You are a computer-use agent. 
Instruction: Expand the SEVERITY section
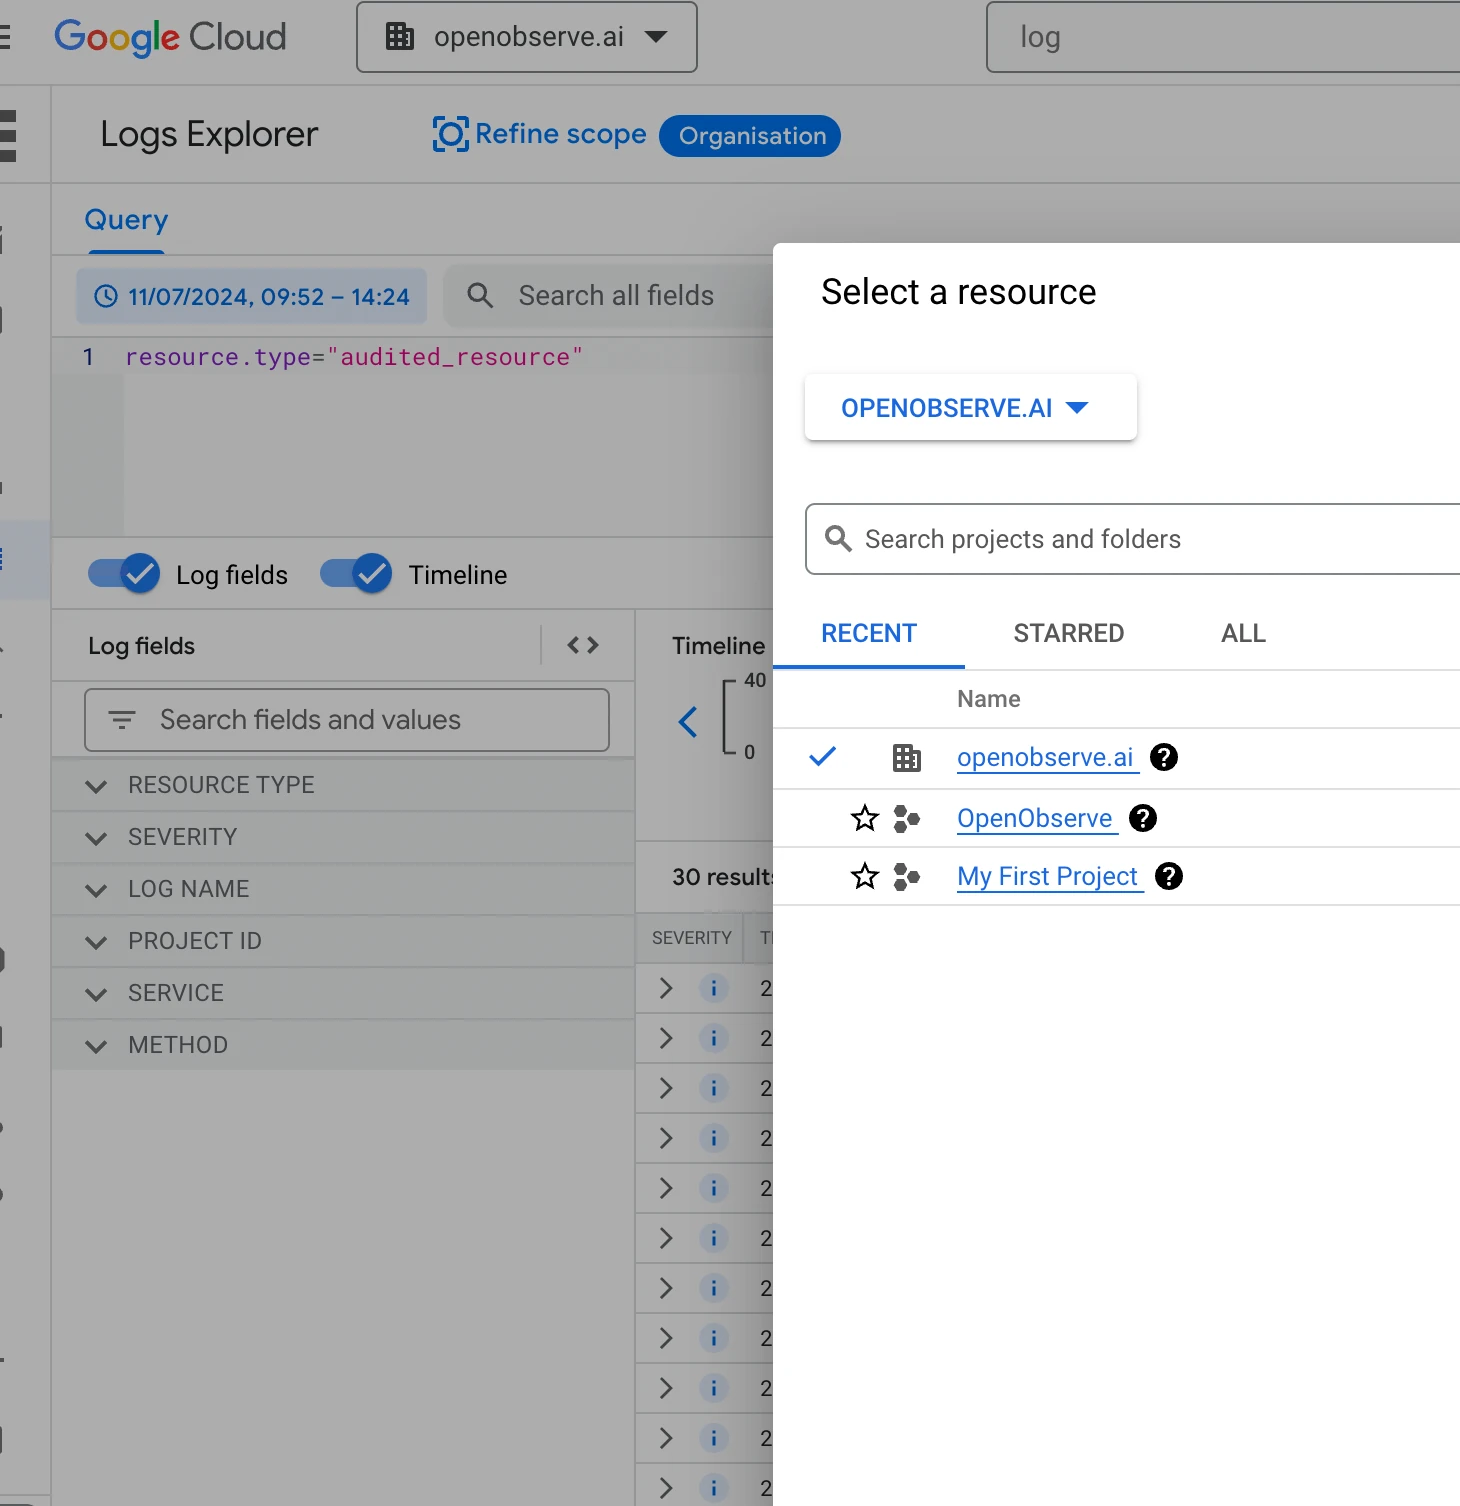pyautogui.click(x=343, y=837)
